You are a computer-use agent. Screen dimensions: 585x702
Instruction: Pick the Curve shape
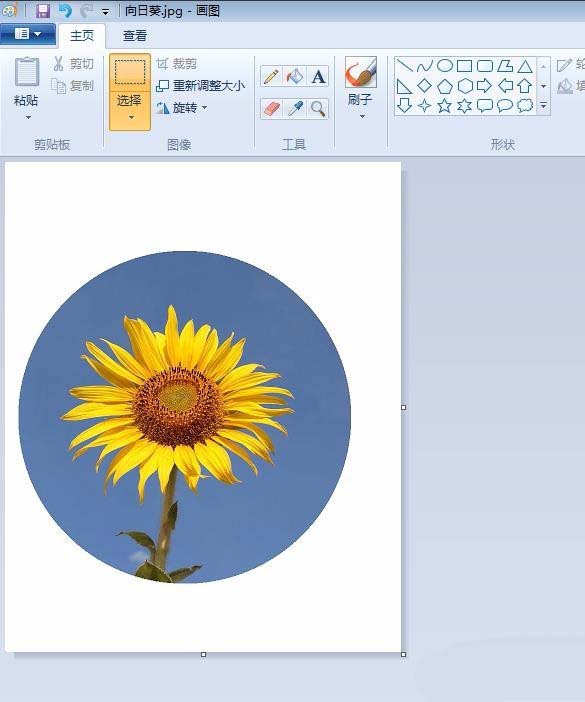(424, 66)
